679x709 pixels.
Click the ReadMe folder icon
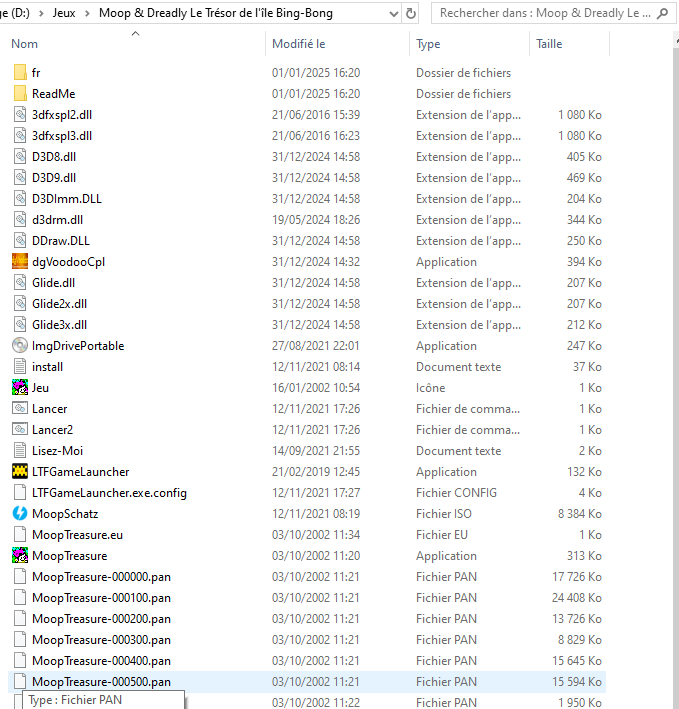[20, 94]
